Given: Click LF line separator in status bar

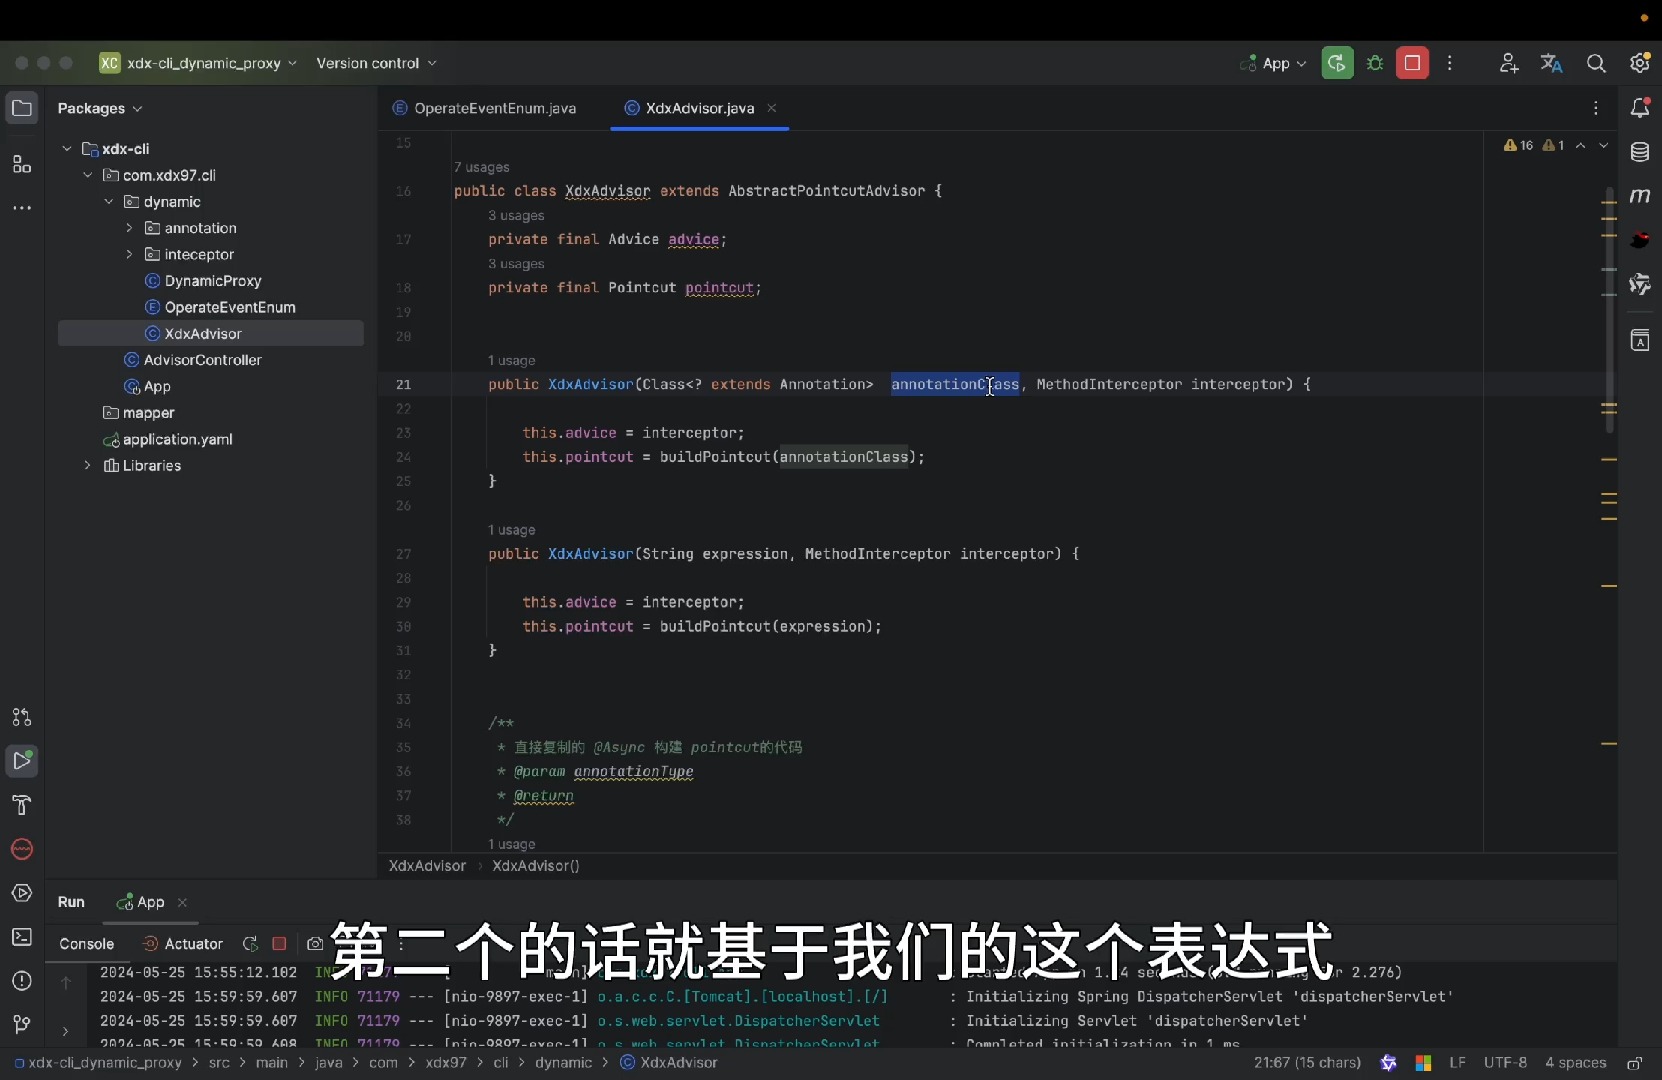Looking at the screenshot, I should (x=1458, y=1063).
